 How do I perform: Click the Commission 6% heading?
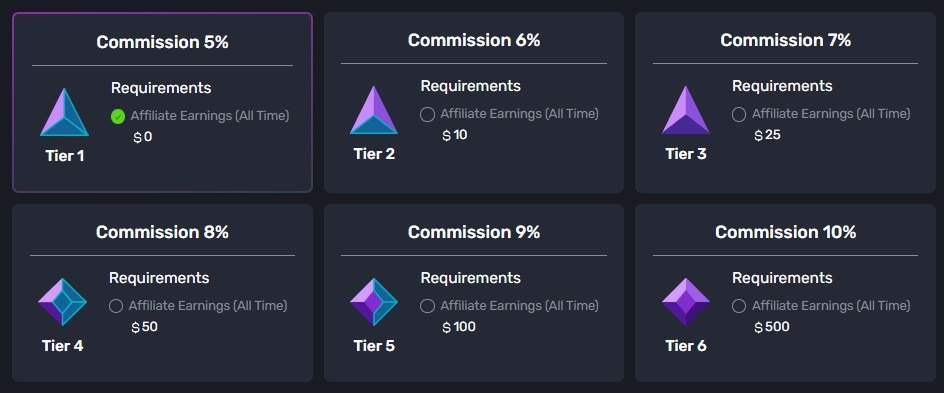[x=474, y=40]
